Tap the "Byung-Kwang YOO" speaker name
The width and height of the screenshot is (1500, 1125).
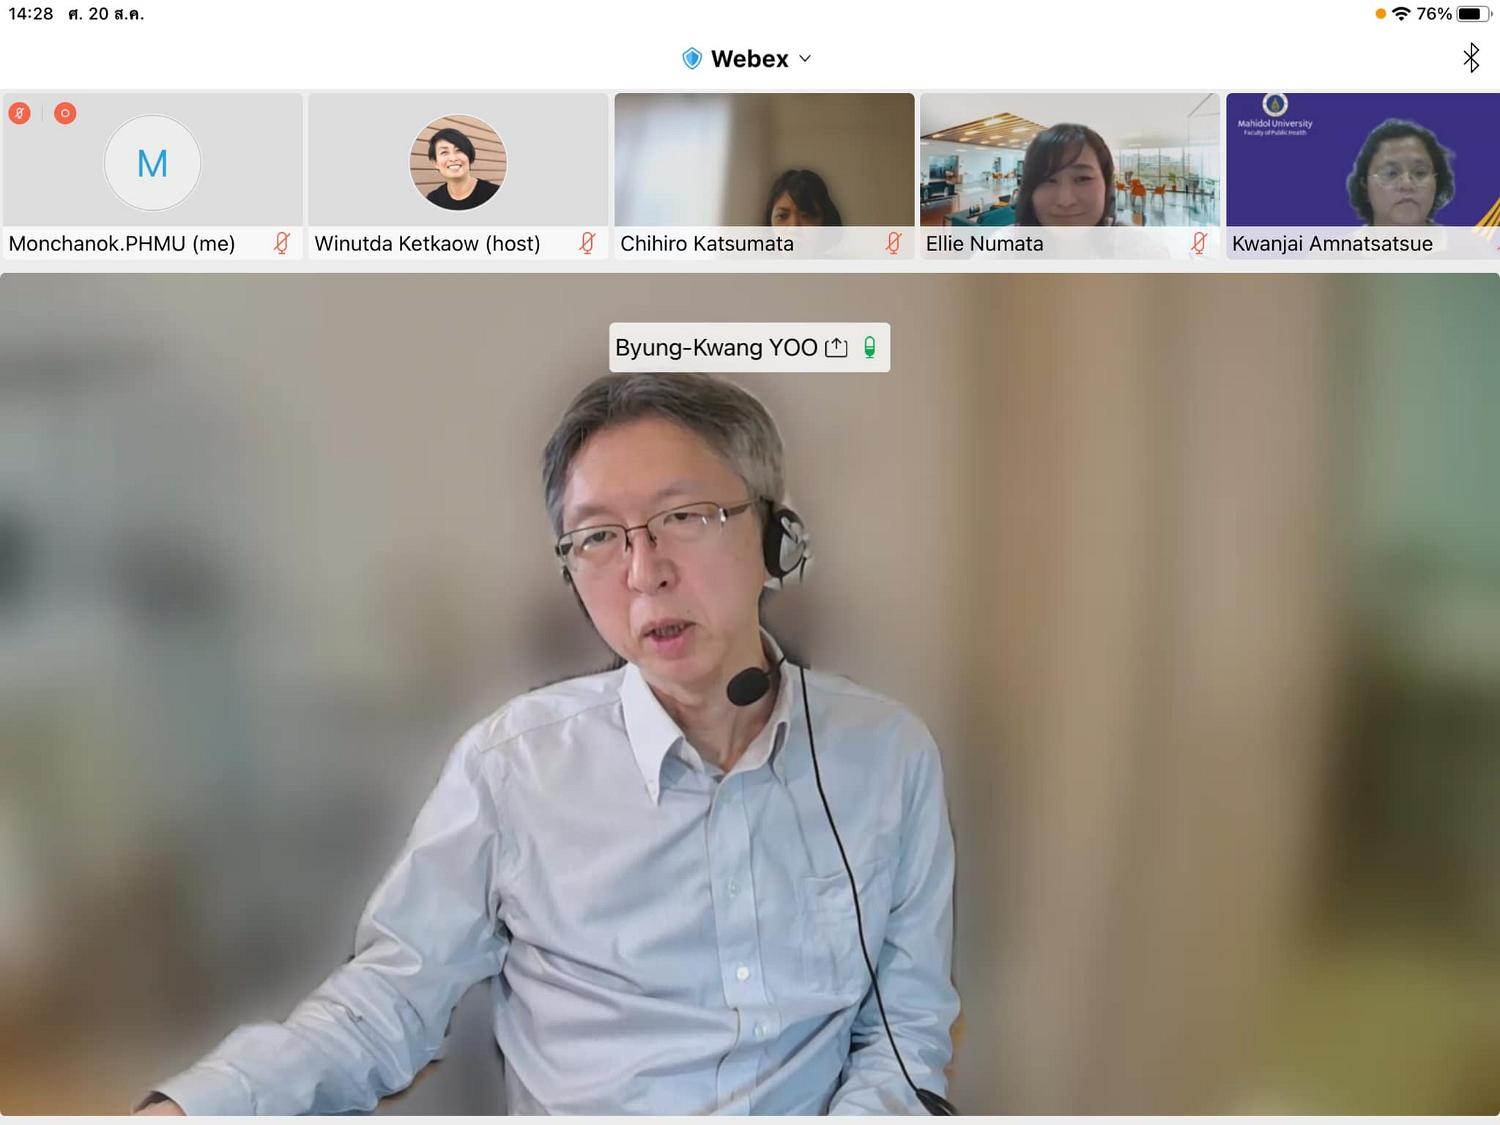point(716,348)
